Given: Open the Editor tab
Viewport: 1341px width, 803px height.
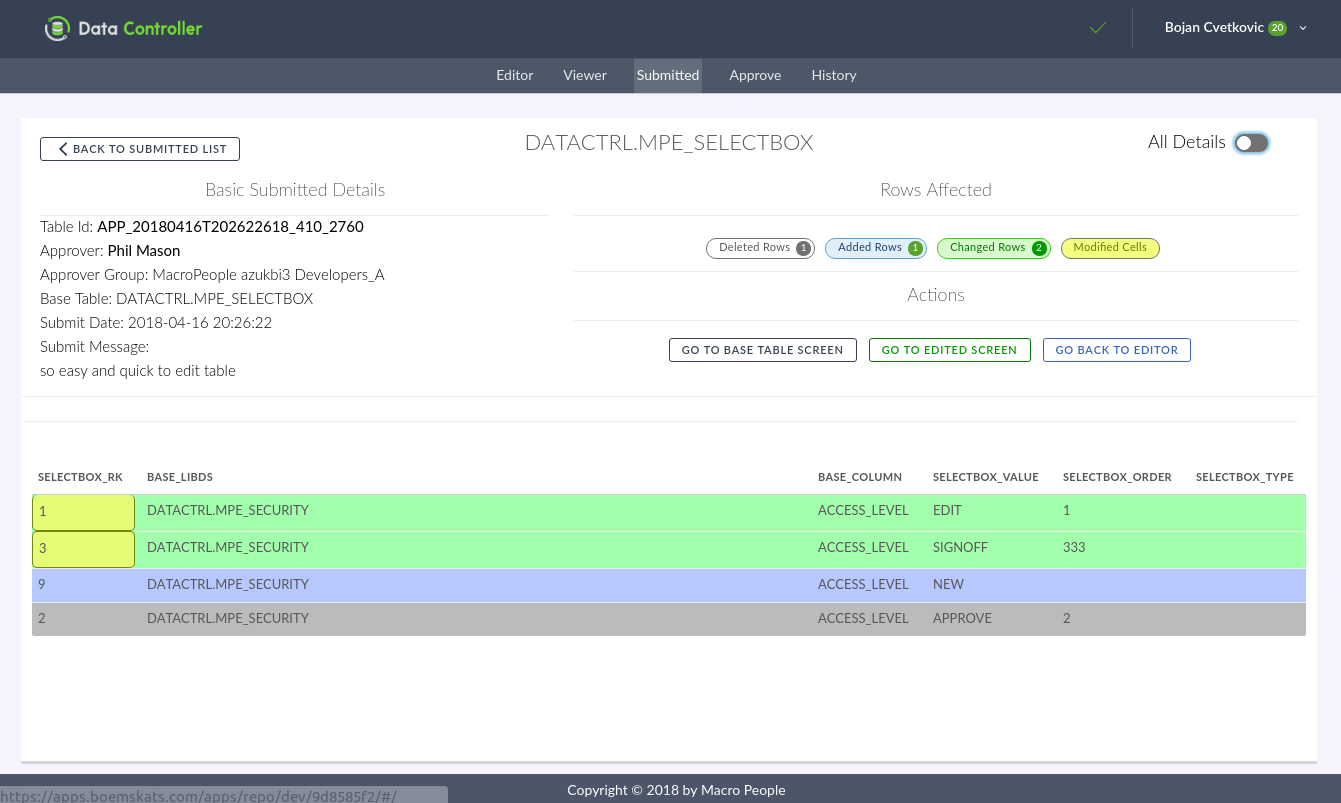Looking at the screenshot, I should [515, 75].
